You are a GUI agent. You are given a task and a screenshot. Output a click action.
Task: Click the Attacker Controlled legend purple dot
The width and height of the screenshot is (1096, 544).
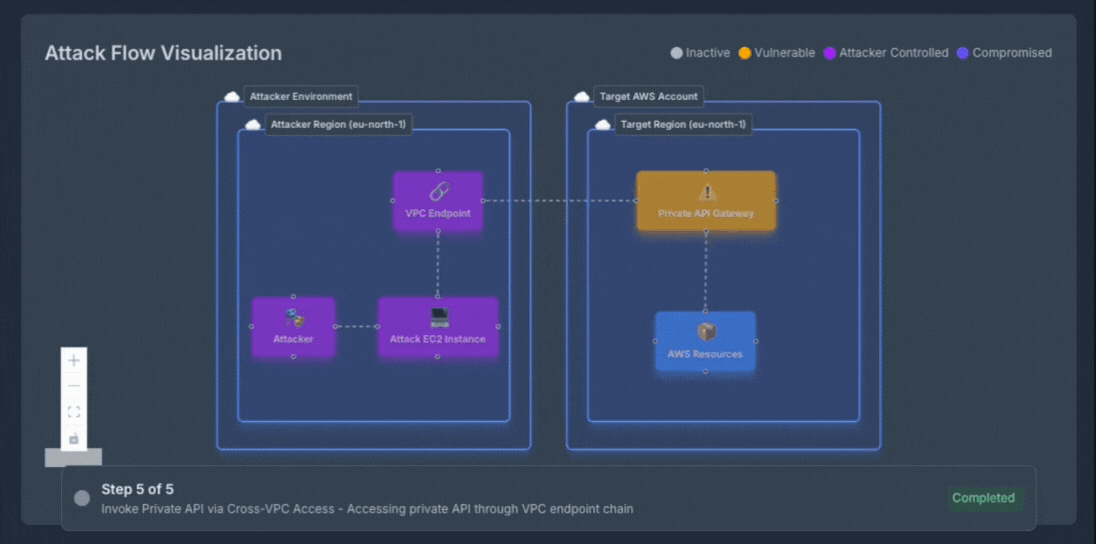click(x=830, y=53)
